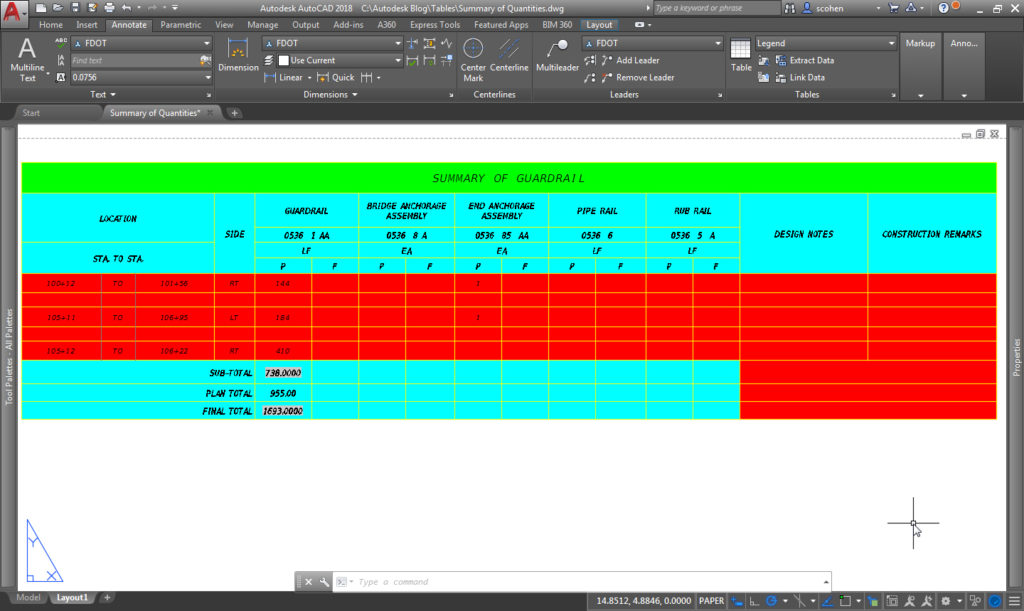Open the Use Current layer color control

pos(333,60)
